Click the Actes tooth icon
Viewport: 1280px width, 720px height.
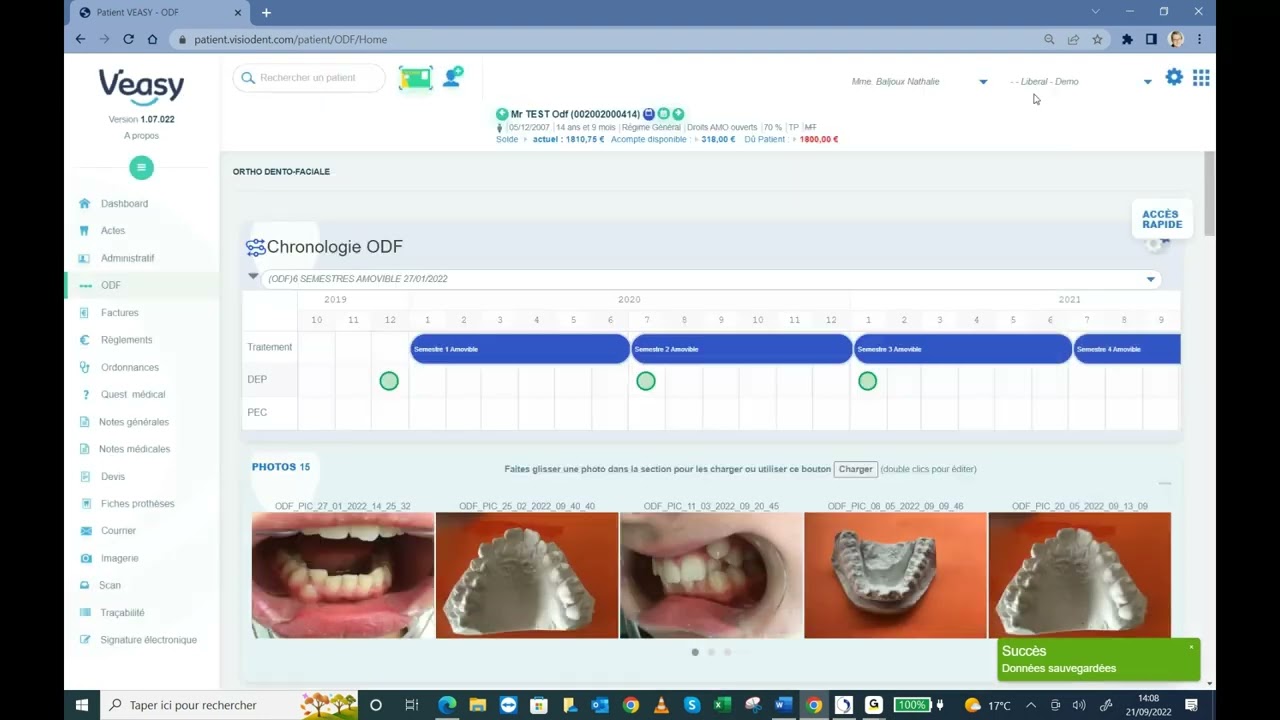click(x=85, y=230)
